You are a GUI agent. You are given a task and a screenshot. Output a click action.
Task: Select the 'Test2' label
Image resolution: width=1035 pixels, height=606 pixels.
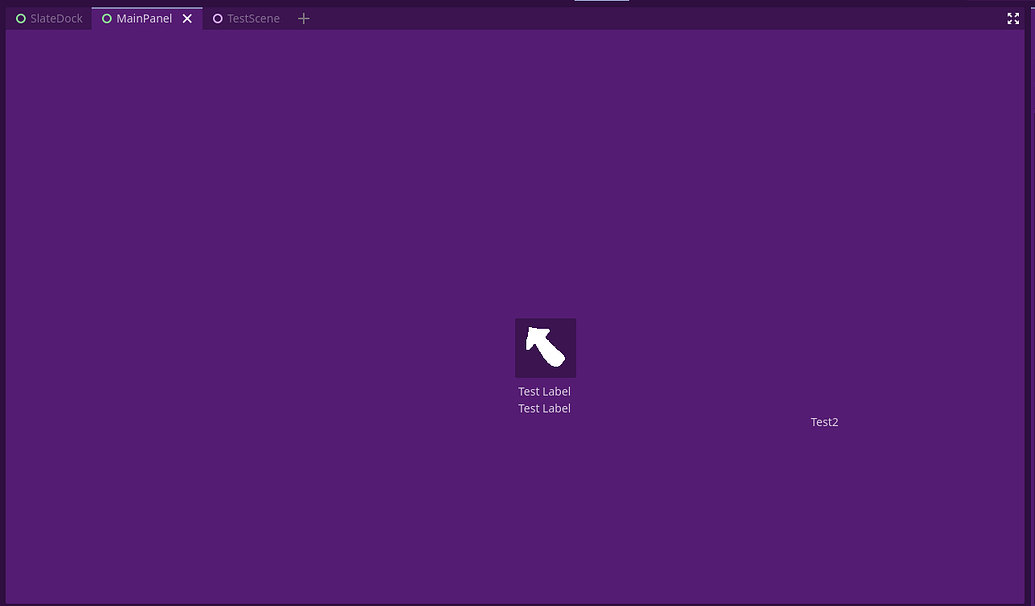pos(824,422)
